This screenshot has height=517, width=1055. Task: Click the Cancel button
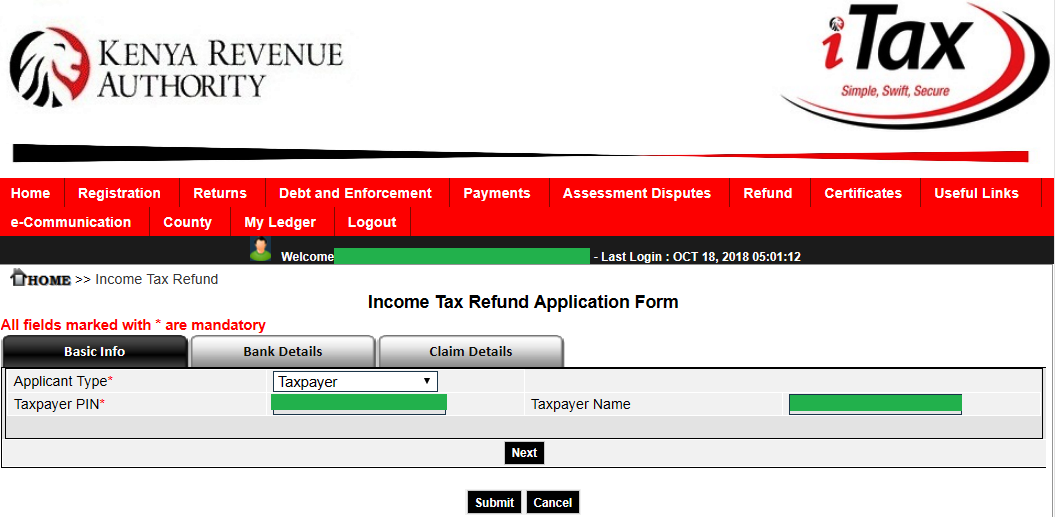552,502
